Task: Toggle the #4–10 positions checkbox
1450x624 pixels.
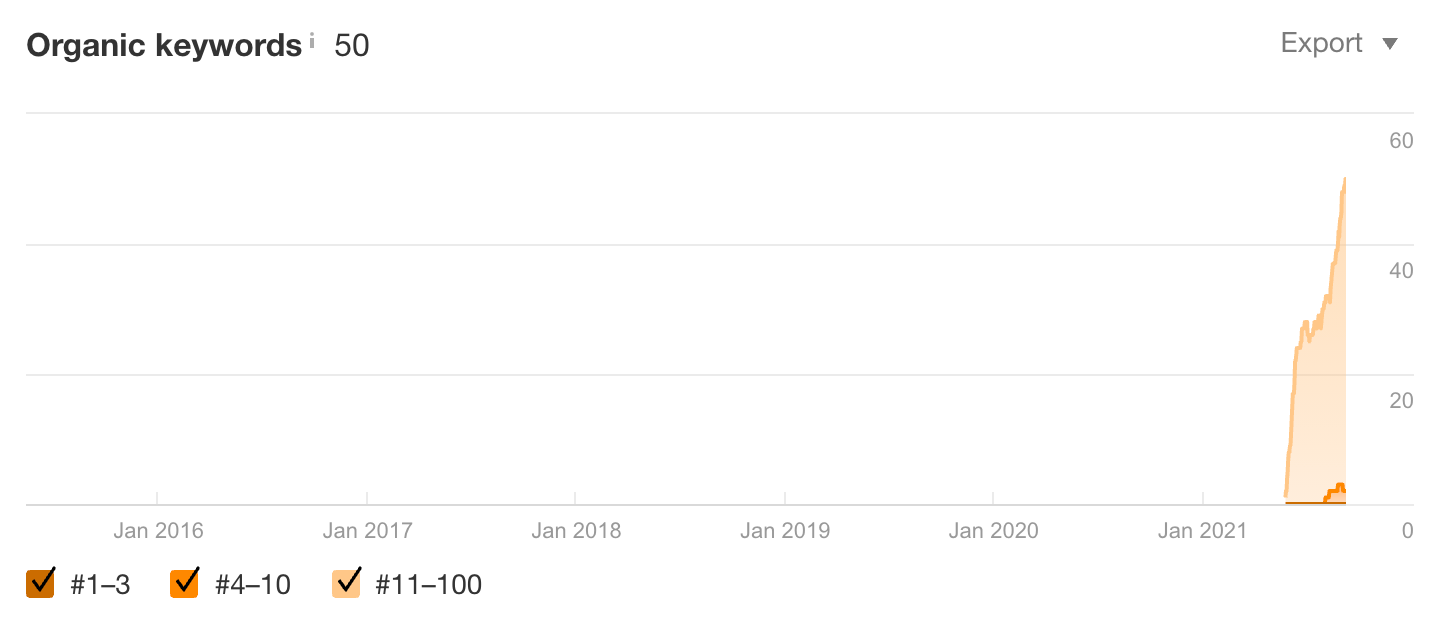Action: pos(185,582)
